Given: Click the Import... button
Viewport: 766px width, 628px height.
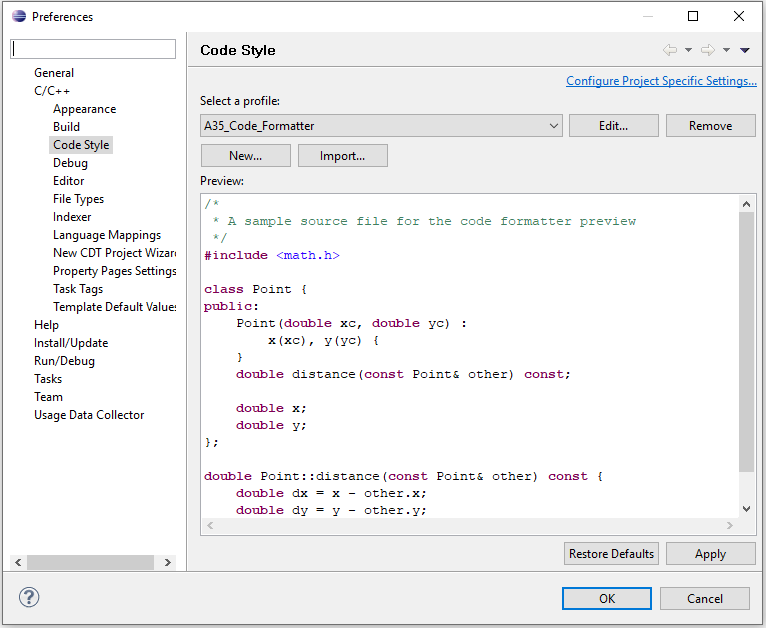Looking at the screenshot, I should tap(342, 155).
